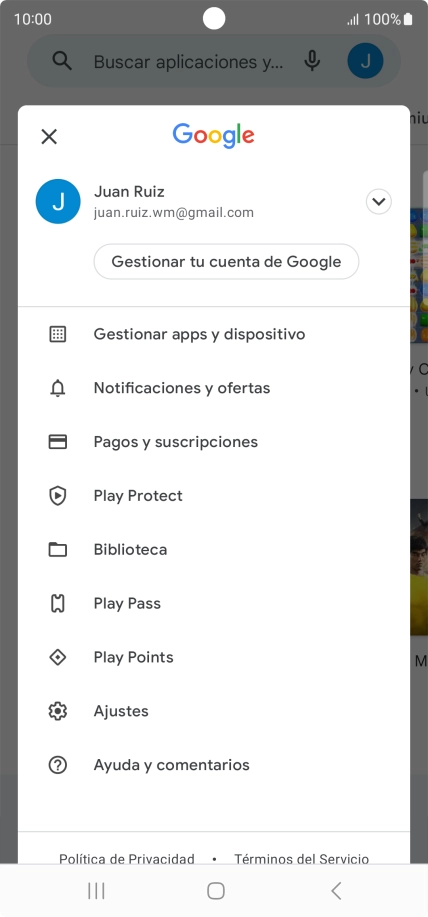
Task: Tap the Ajustes gear icon
Action: pyautogui.click(x=57, y=711)
